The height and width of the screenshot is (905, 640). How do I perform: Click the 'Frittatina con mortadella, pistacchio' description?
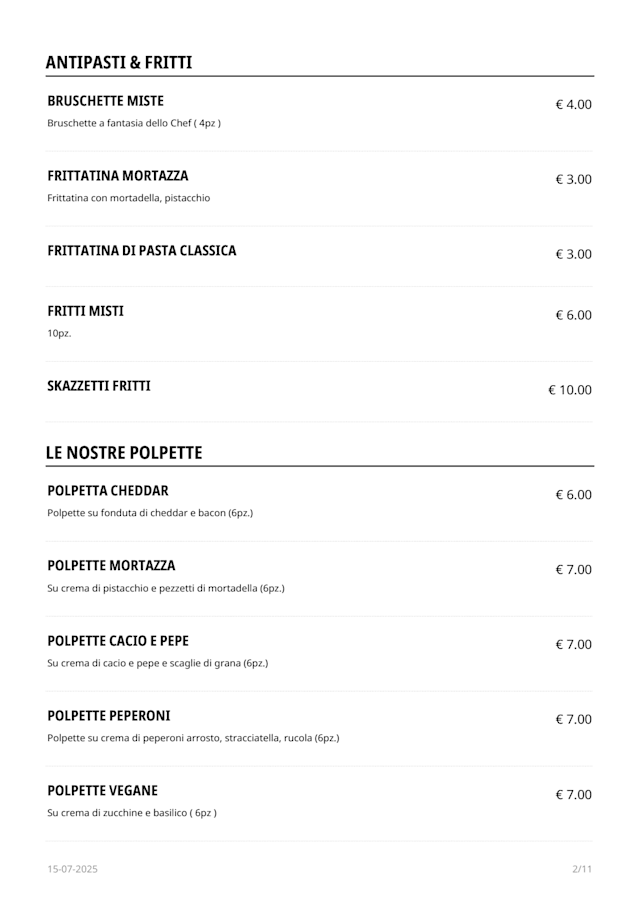coord(128,198)
